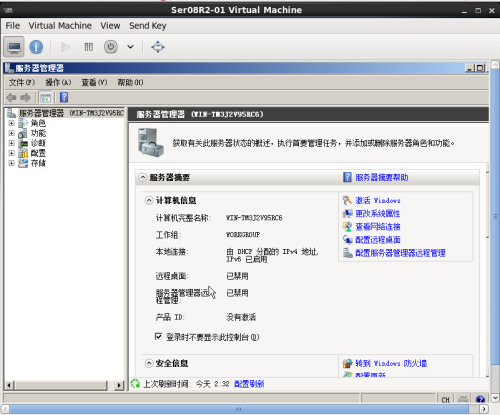Click the icon beside 配置服务器管理器远程管理
500x415 pixels.
(347, 253)
